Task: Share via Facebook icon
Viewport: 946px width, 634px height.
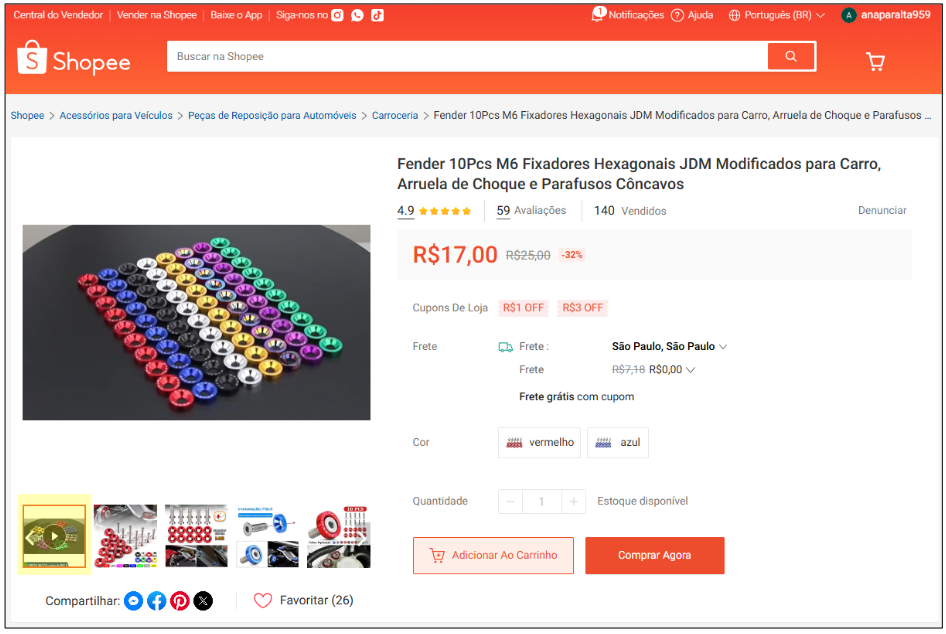Action: pyautogui.click(x=157, y=601)
